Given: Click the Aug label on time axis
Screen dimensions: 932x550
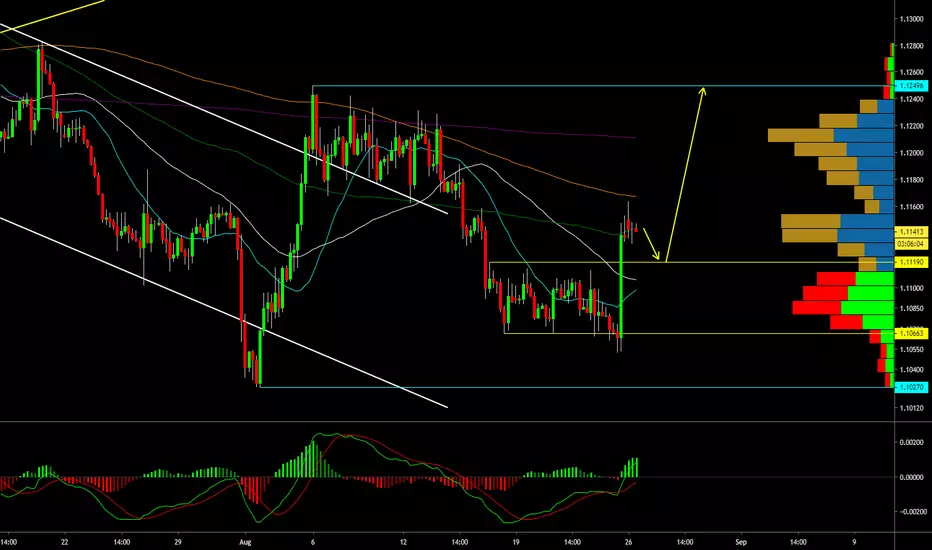Looking at the screenshot, I should [245, 542].
